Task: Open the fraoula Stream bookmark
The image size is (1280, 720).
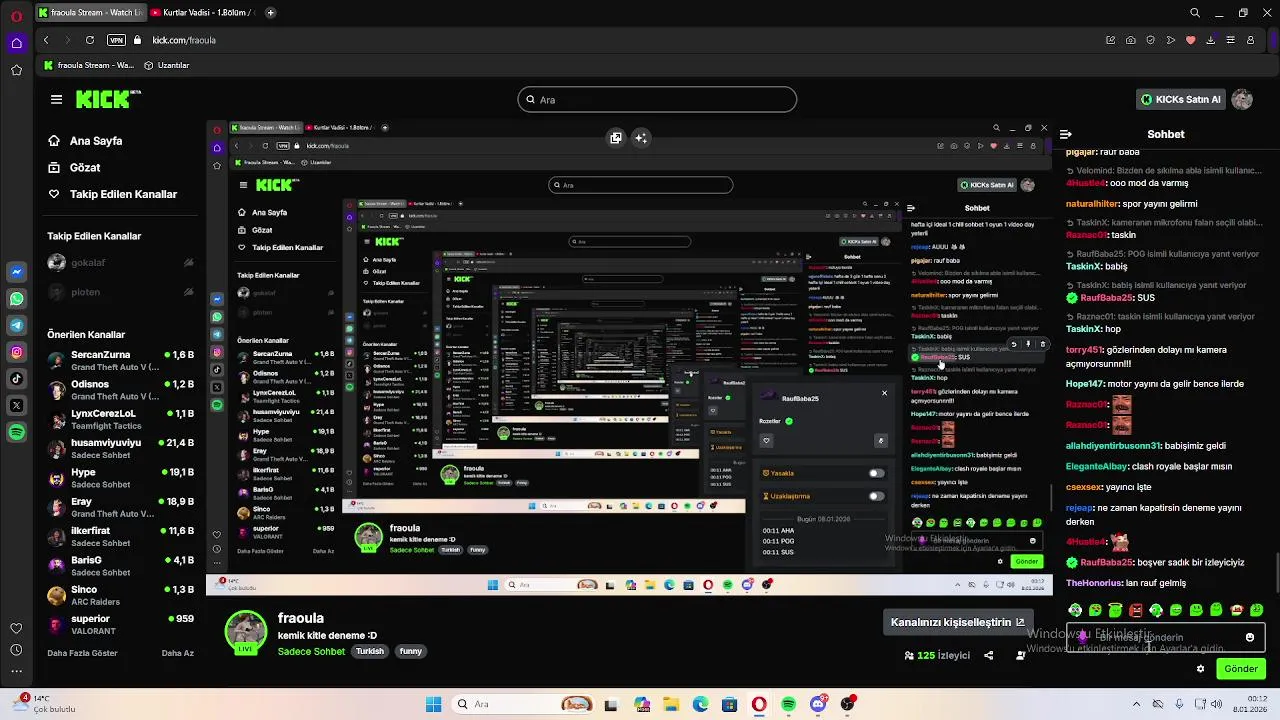Action: (x=88, y=65)
